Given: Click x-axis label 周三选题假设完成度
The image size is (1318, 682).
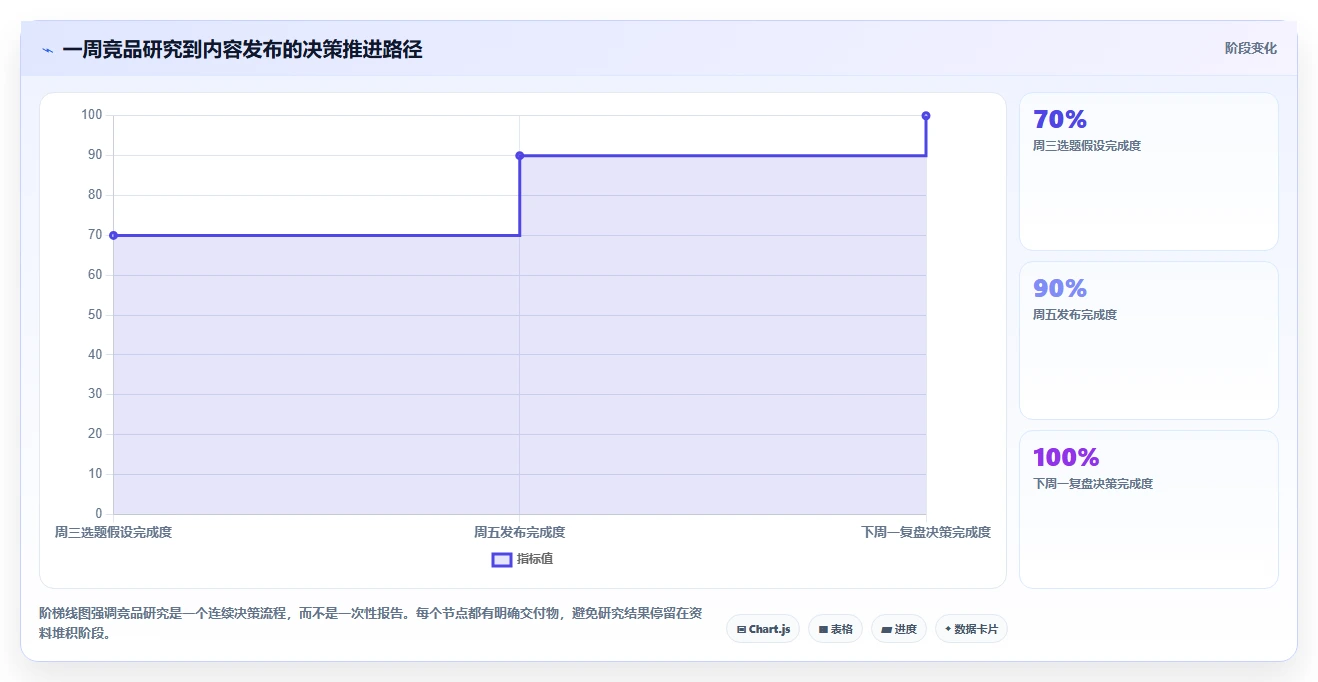Looking at the screenshot, I should pyautogui.click(x=113, y=533).
